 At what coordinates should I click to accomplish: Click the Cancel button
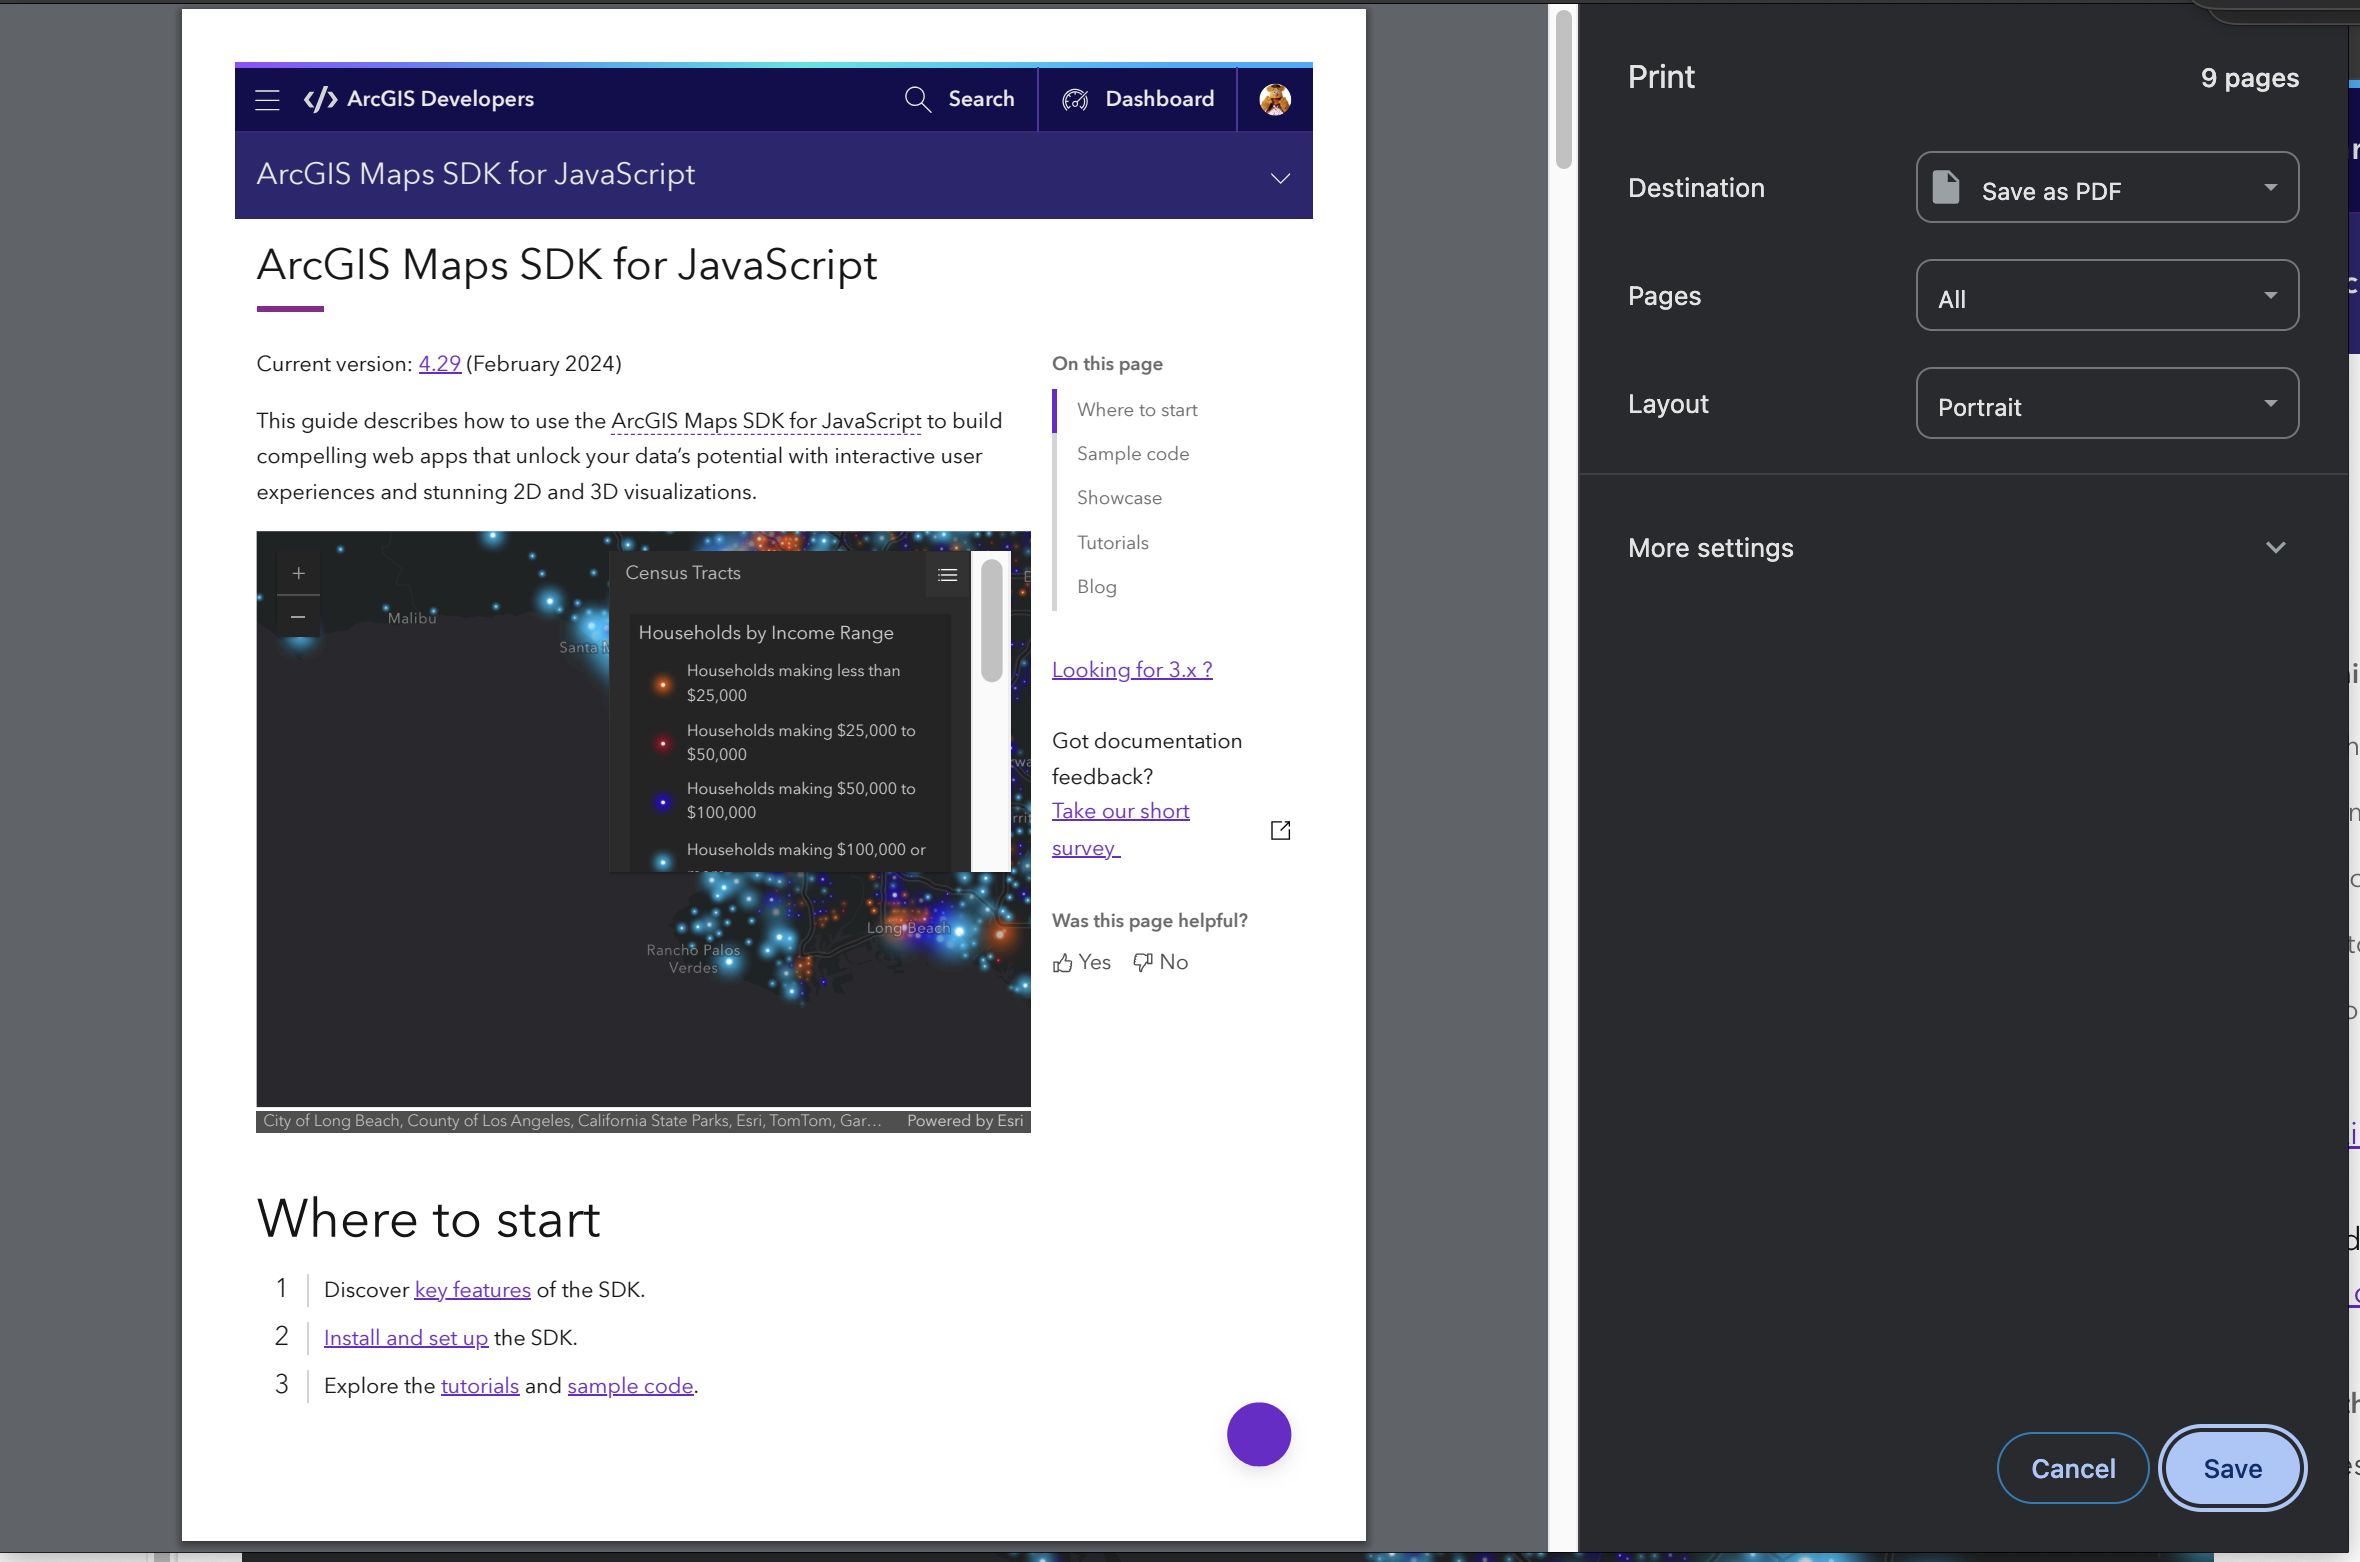point(2072,1468)
